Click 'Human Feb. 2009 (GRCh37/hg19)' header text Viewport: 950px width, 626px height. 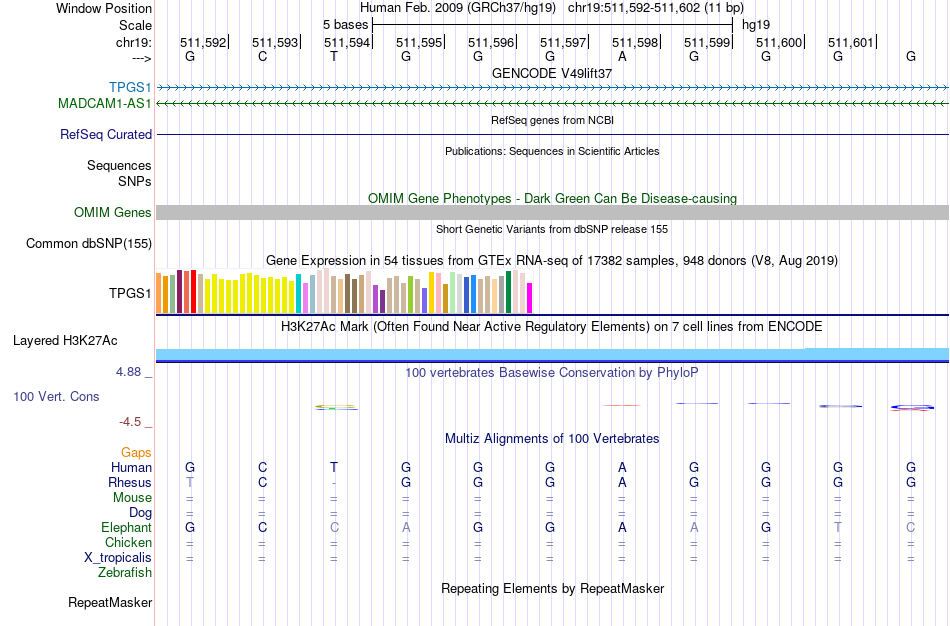pos(457,8)
